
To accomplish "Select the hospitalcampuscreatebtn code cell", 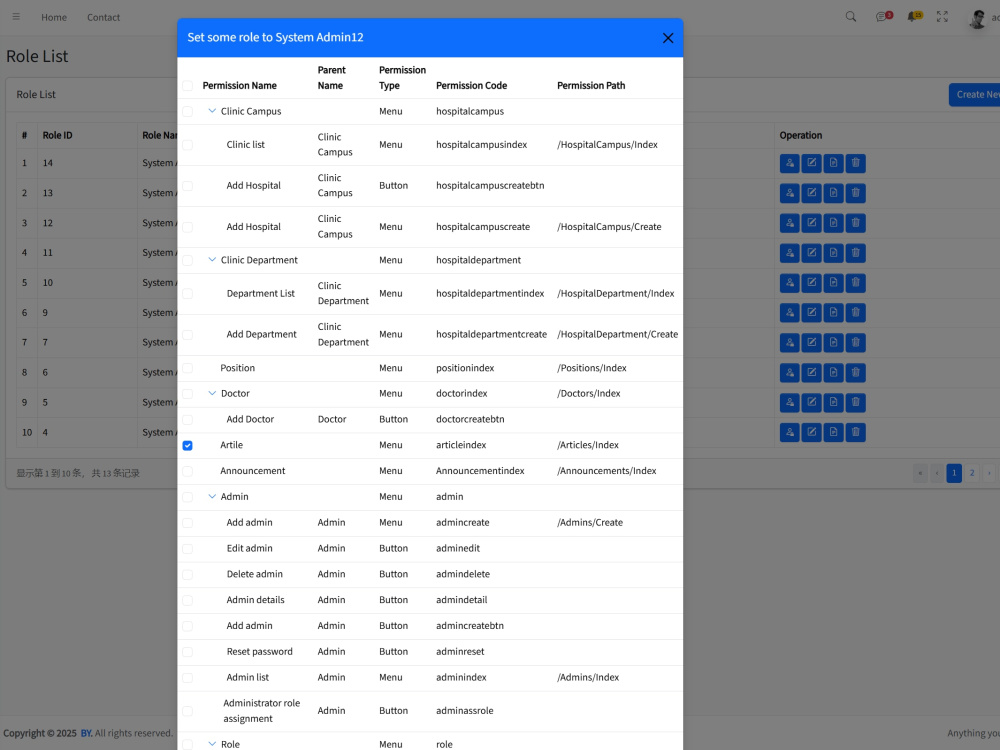I will coord(490,186).
